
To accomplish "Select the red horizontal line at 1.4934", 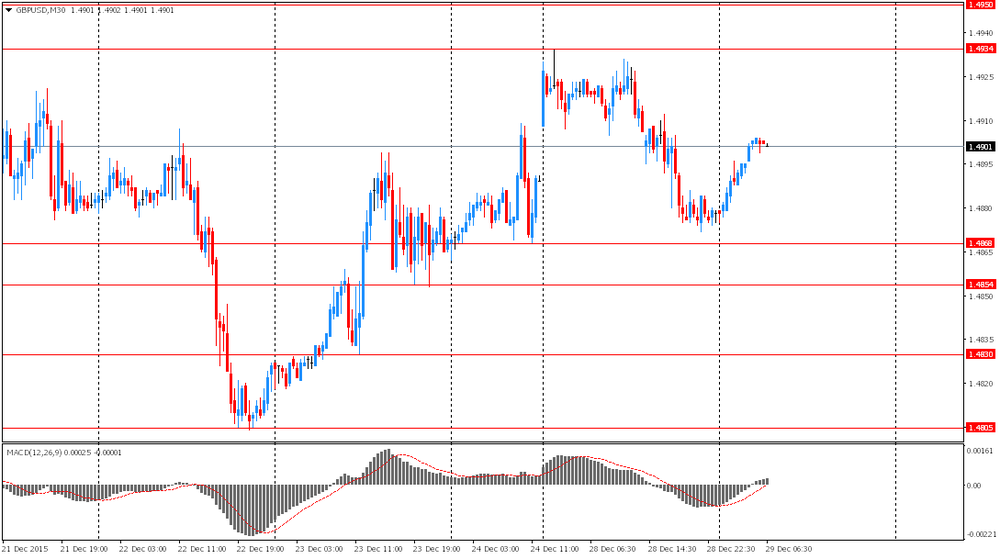I will point(482,49).
